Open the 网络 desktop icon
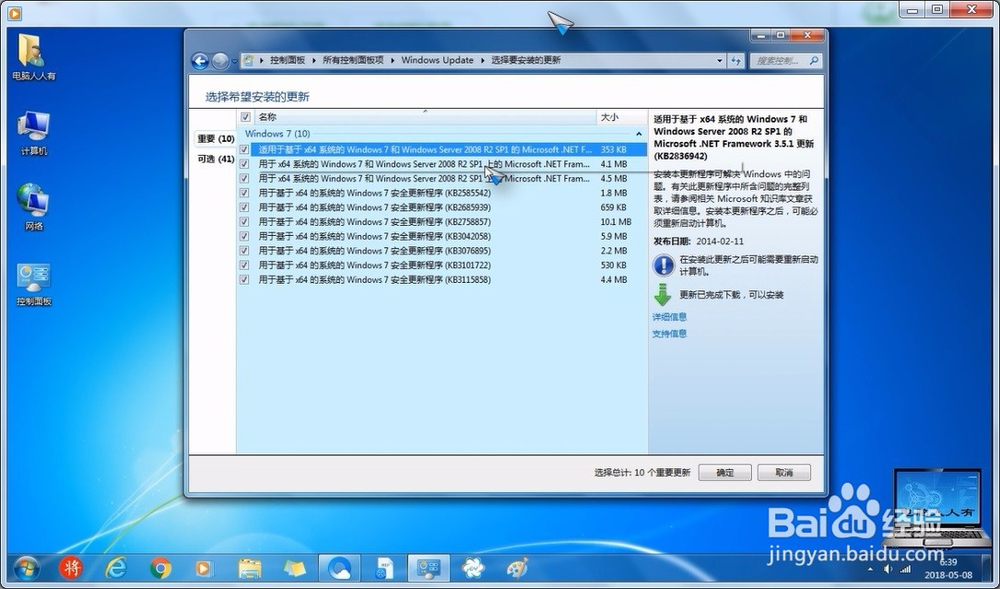Viewport: 1000px width, 589px height. coord(33,206)
